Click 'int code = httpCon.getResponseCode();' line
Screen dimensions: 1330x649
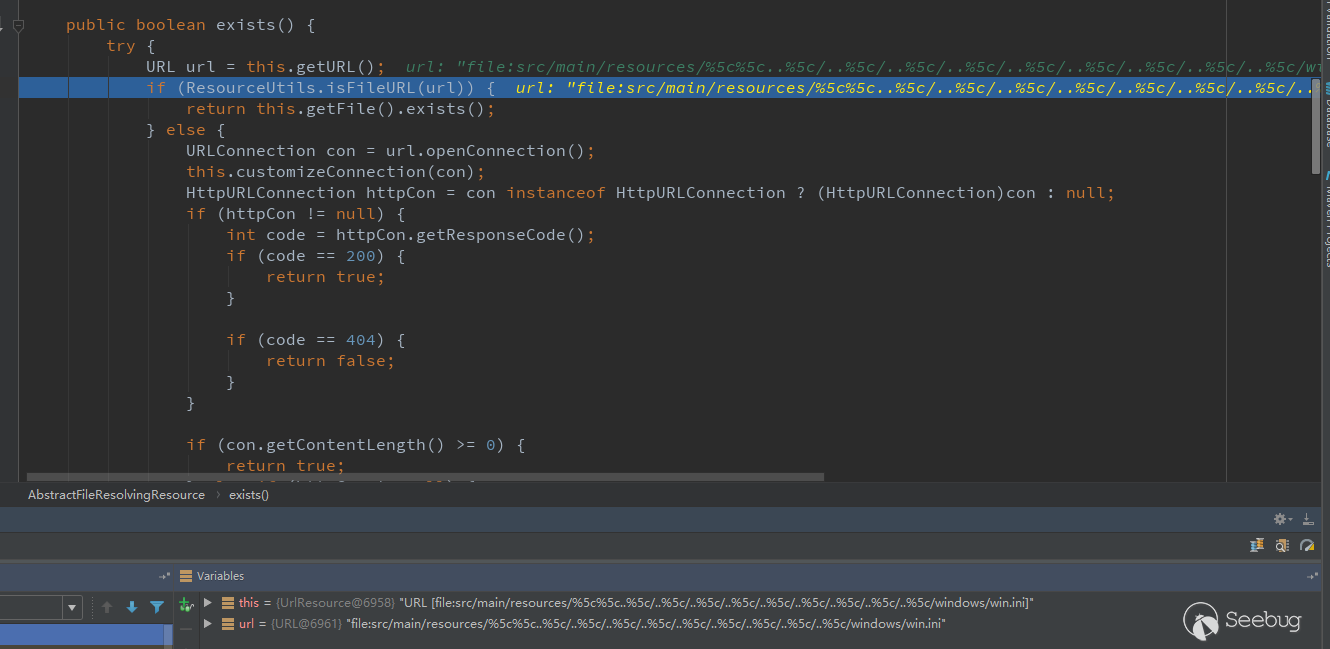[410, 235]
